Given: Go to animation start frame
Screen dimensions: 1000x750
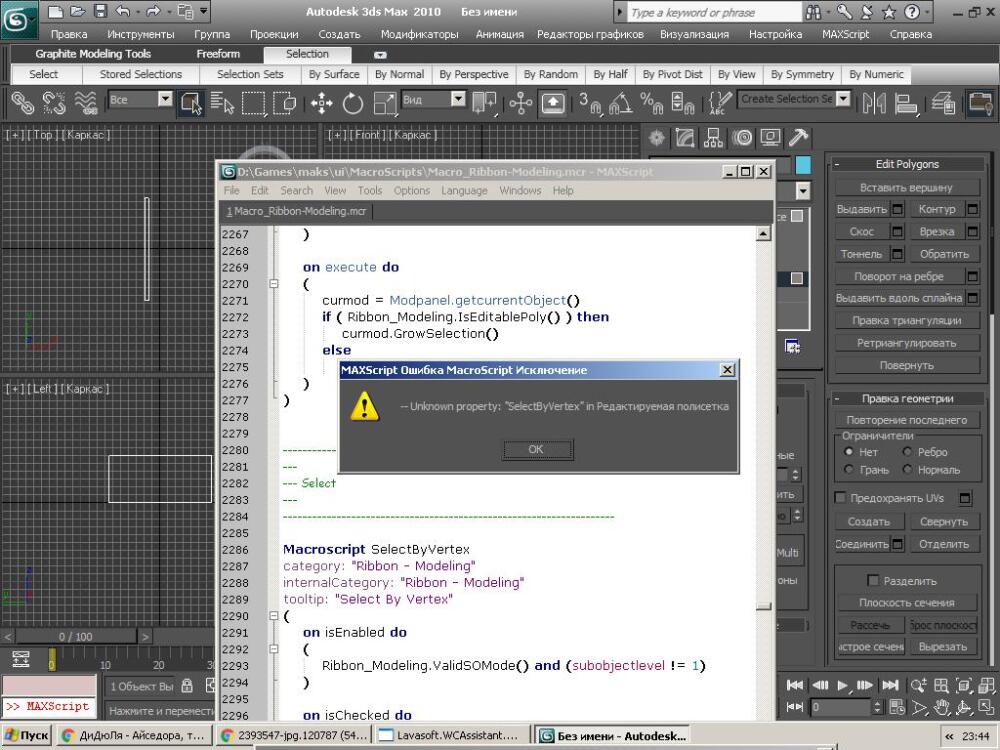Looking at the screenshot, I should (x=795, y=686).
